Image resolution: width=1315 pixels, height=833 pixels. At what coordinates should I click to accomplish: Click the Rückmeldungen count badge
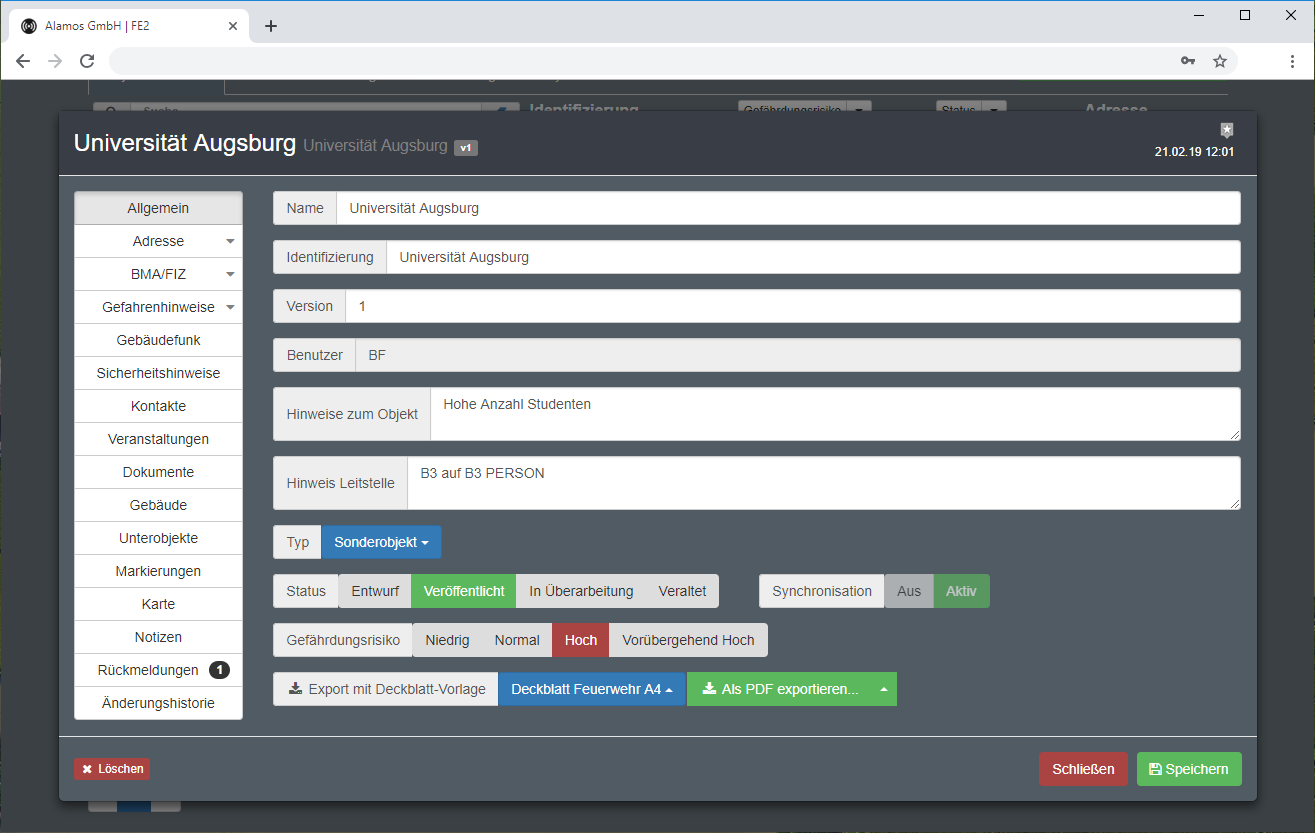point(219,670)
